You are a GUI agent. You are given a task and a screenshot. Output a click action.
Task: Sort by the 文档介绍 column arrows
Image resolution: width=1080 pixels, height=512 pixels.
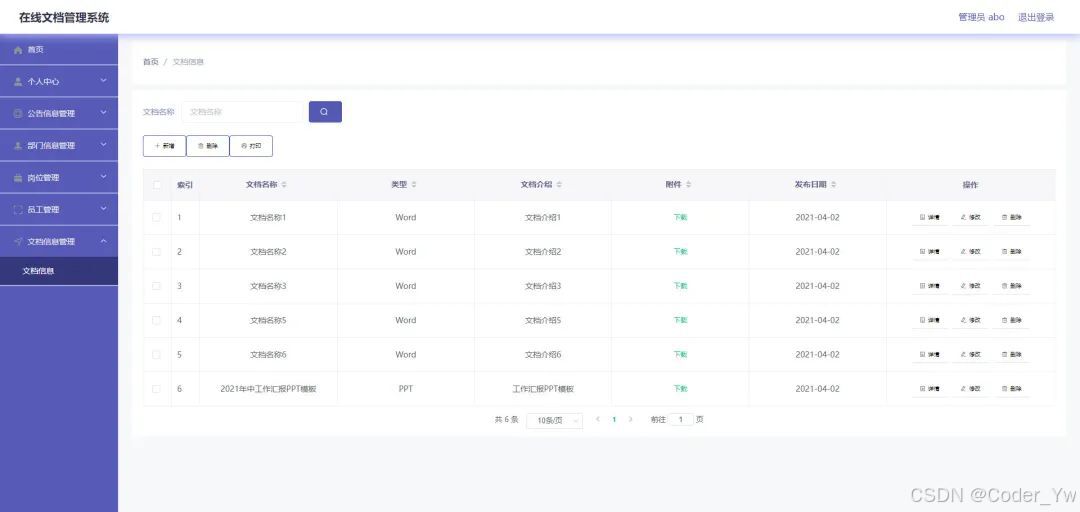coord(559,185)
